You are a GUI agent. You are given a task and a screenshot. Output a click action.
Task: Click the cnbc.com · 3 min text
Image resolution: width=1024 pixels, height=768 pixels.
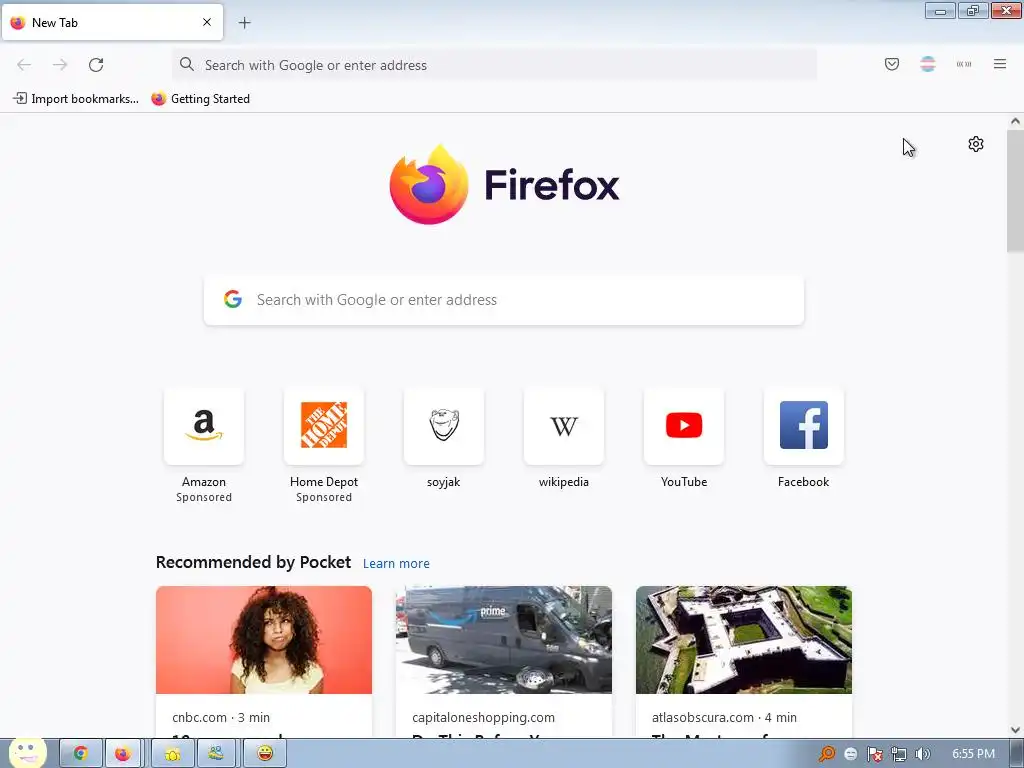(x=221, y=717)
